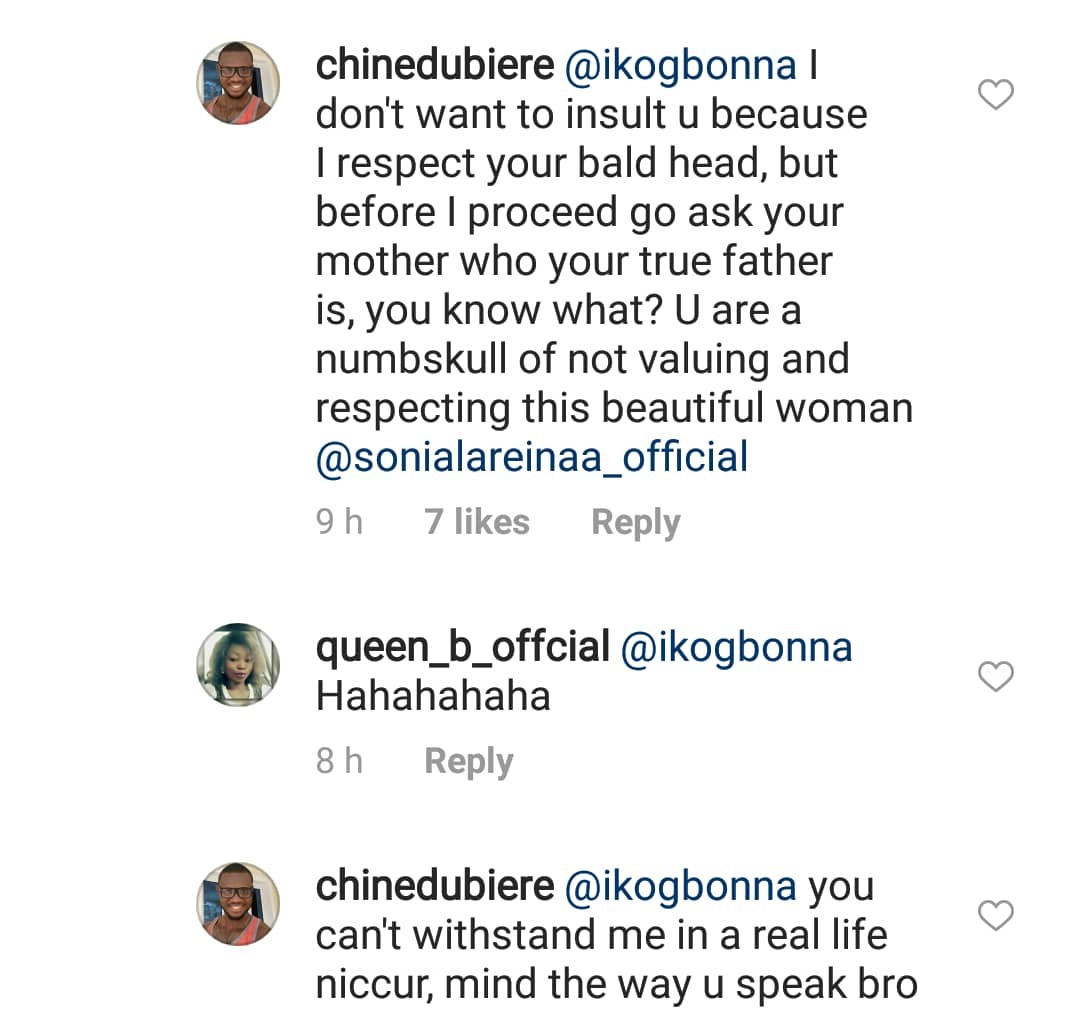Tap the chinedubiere username on the bottom comment
The height and width of the screenshot is (1032, 1080).
pos(434,886)
